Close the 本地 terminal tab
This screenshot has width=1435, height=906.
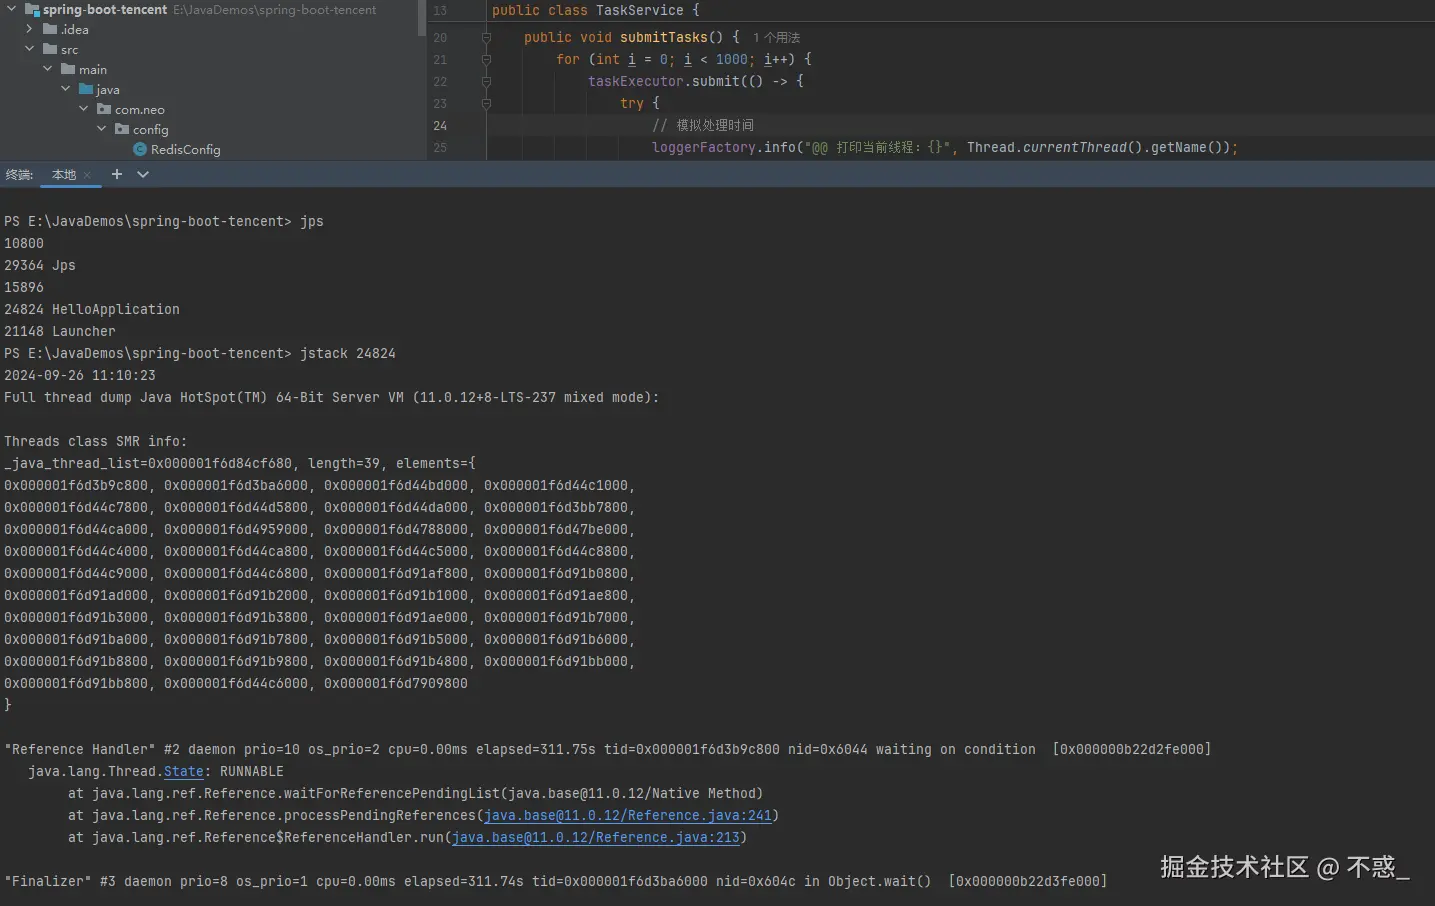pos(87,175)
